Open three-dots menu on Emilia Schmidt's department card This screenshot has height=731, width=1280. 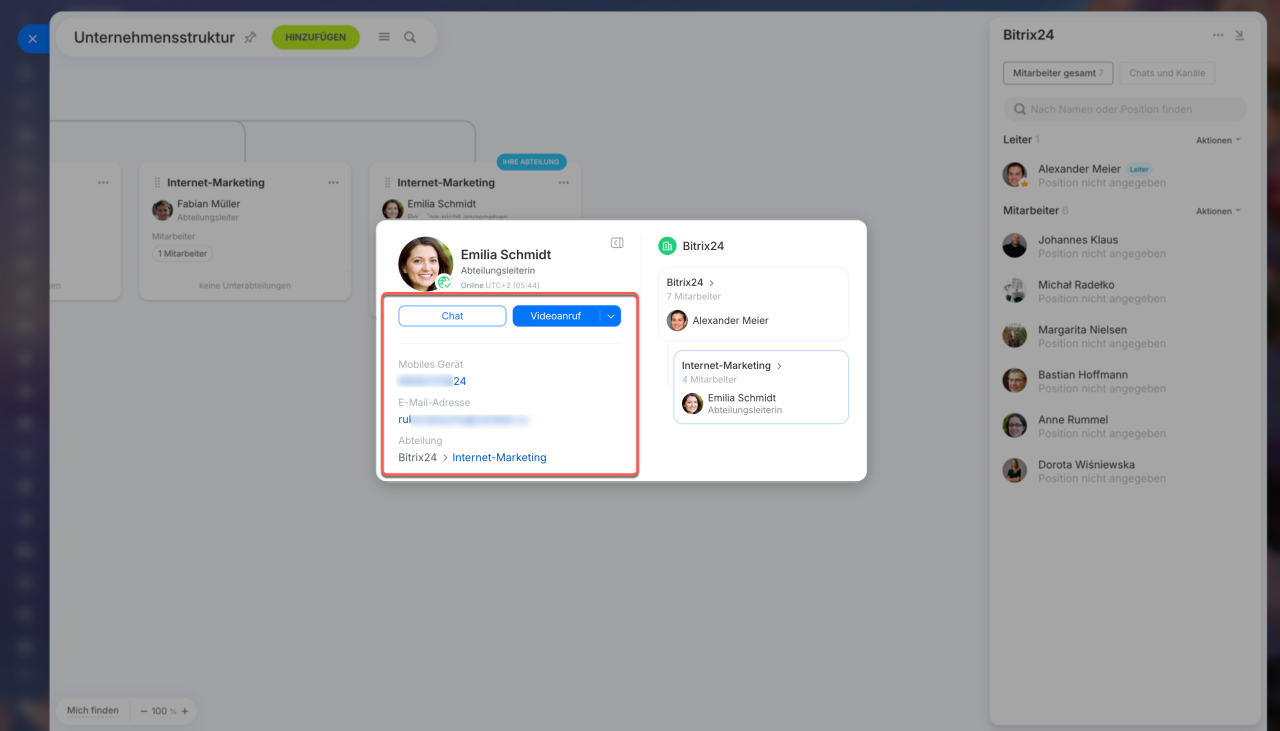(x=564, y=183)
